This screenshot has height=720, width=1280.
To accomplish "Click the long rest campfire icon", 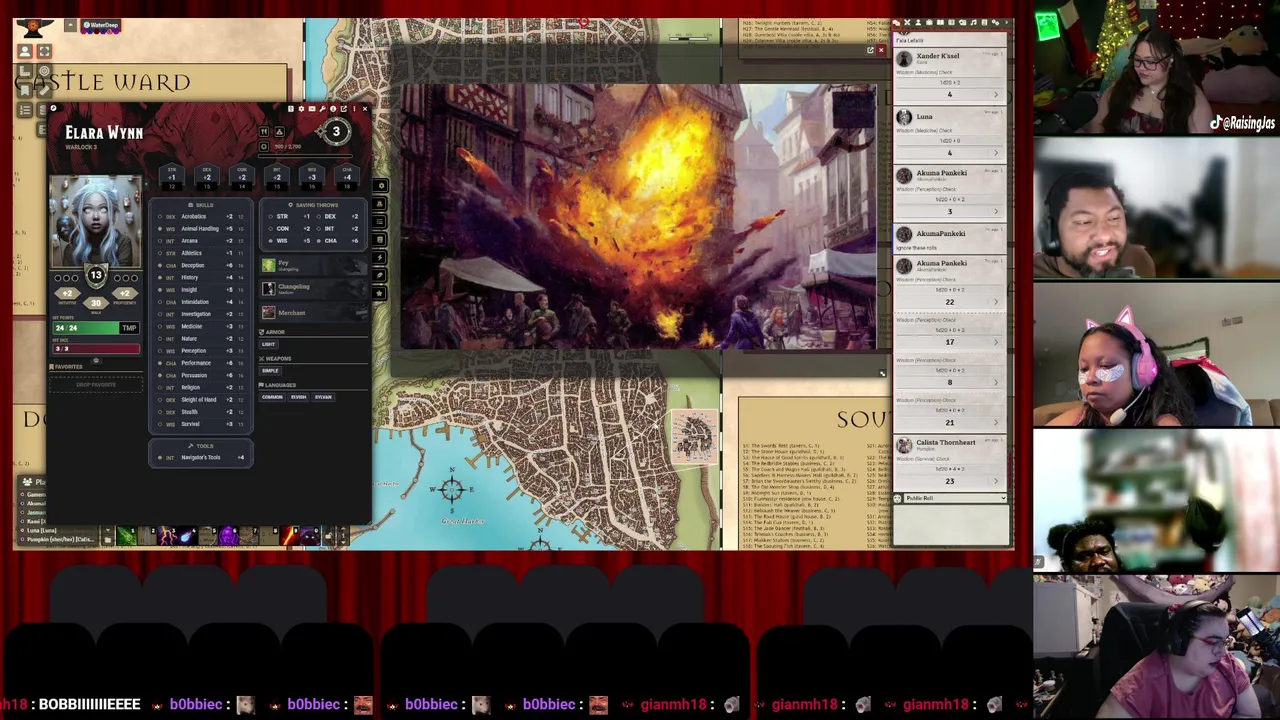I will click(279, 131).
